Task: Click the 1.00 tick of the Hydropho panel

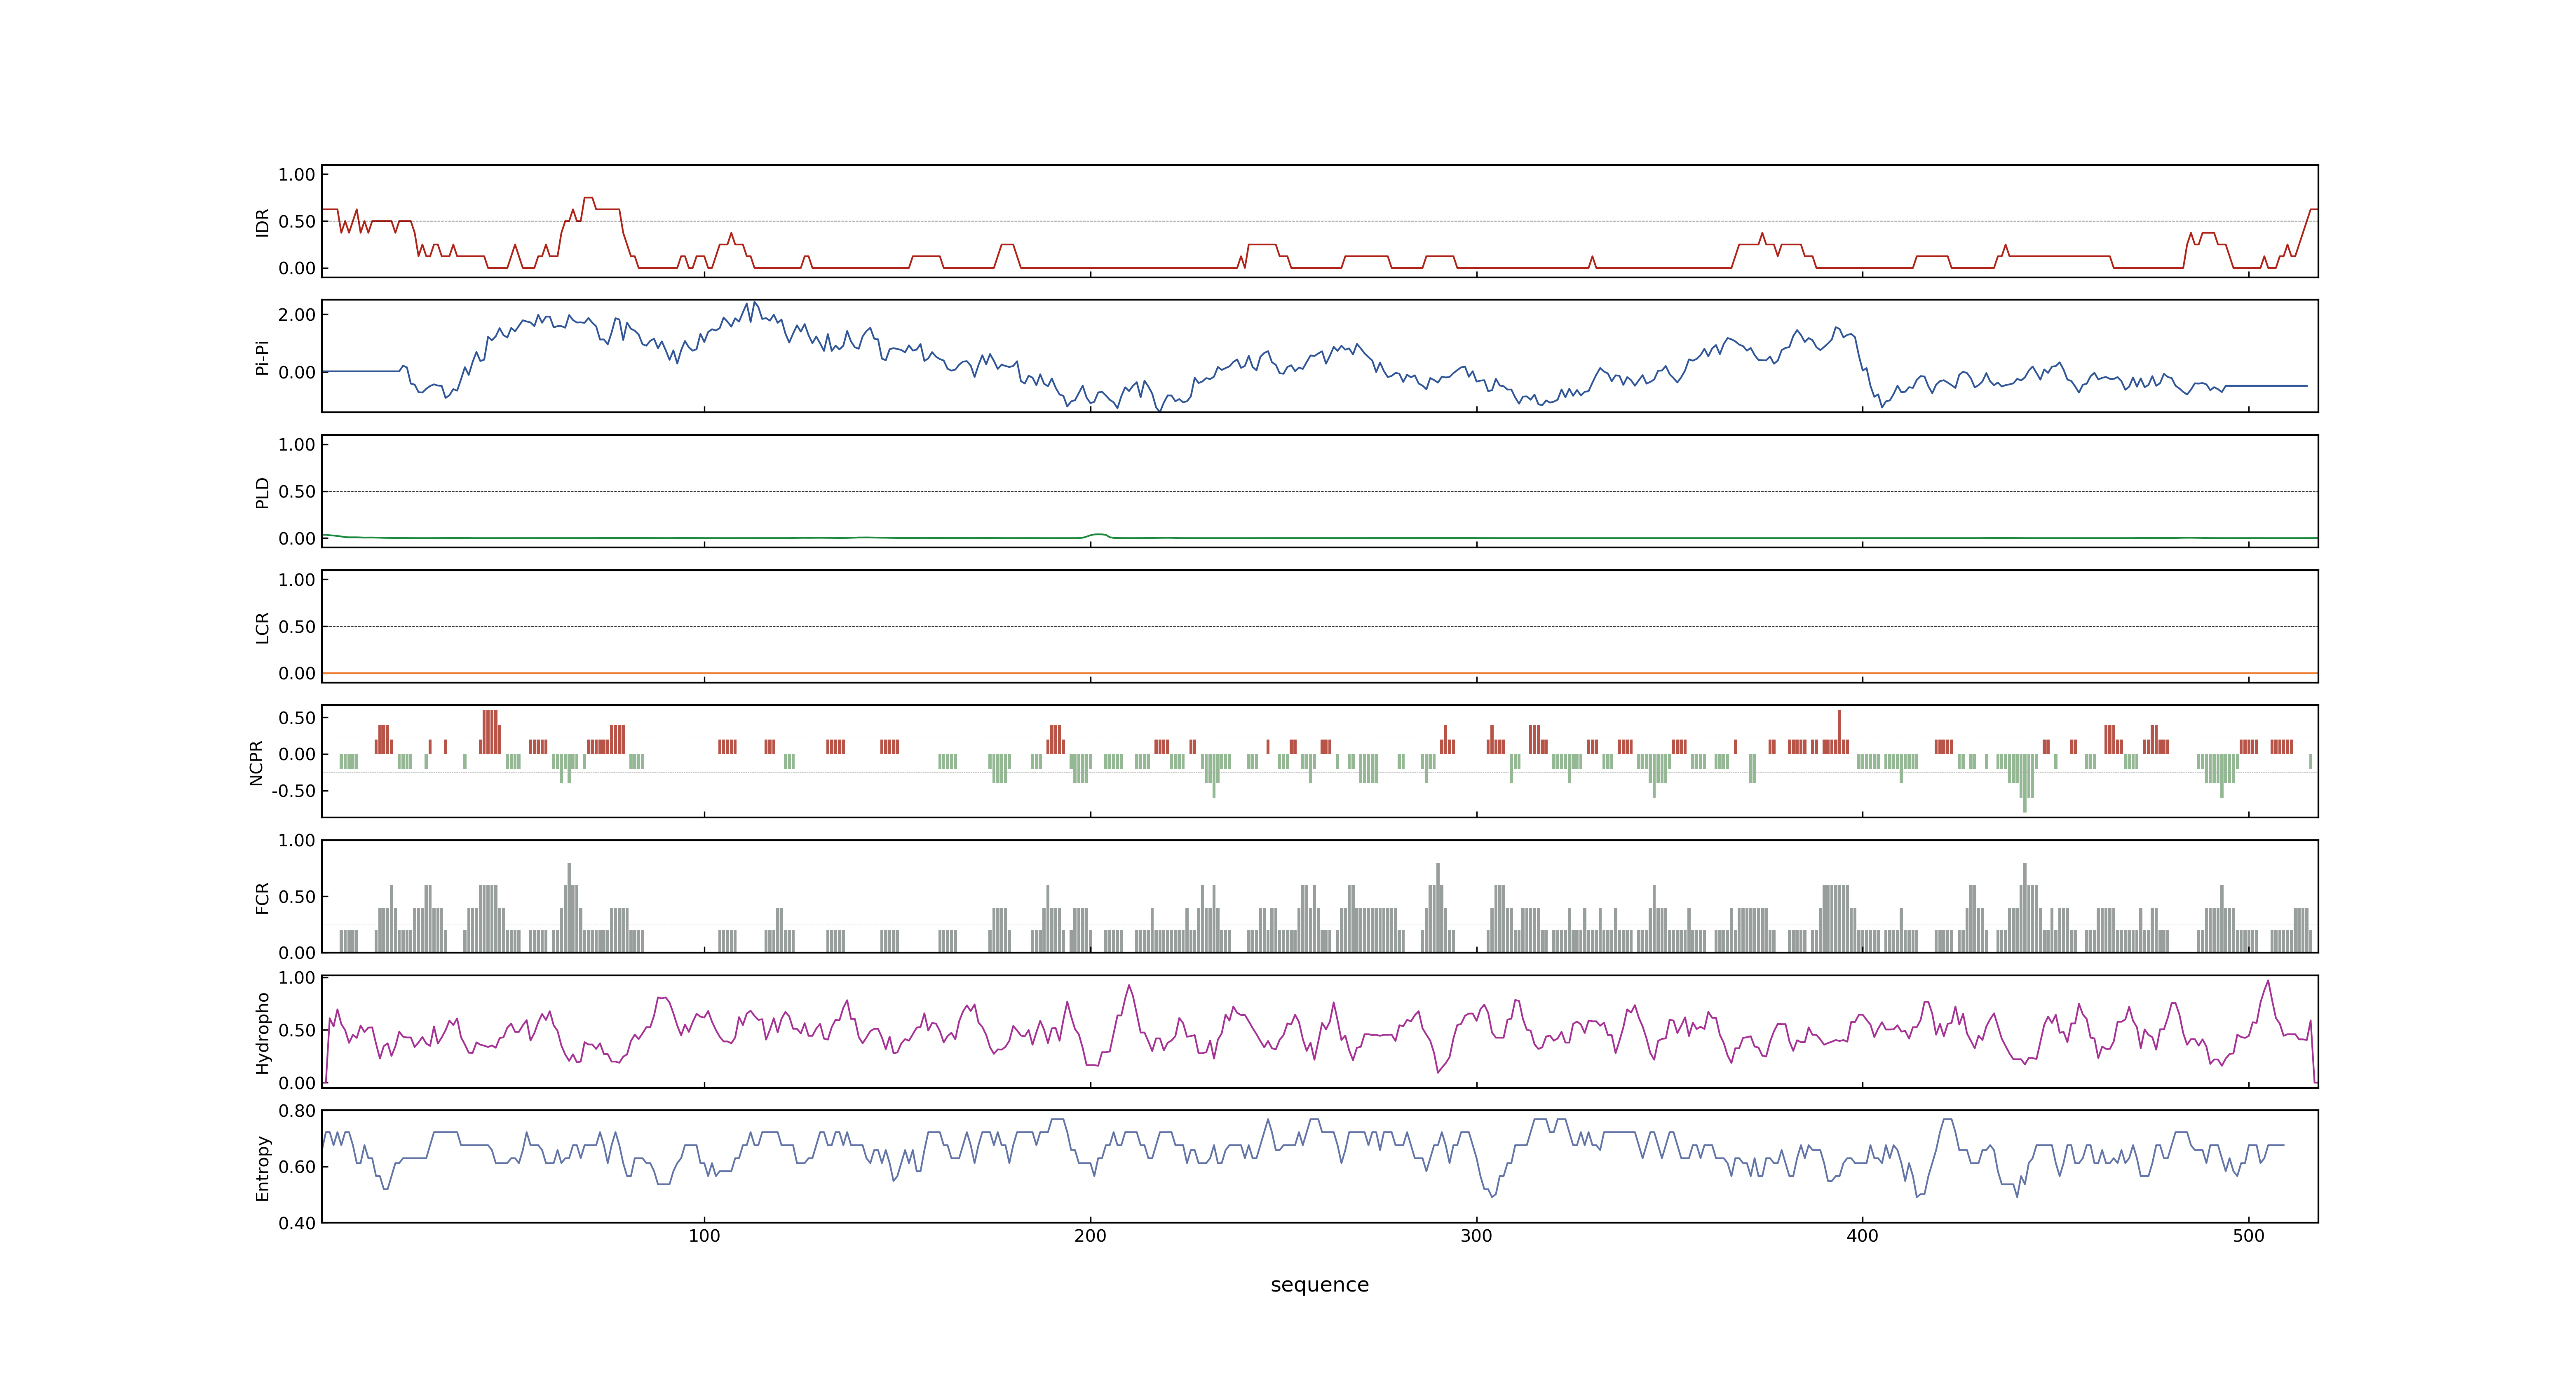Action: tap(297, 977)
